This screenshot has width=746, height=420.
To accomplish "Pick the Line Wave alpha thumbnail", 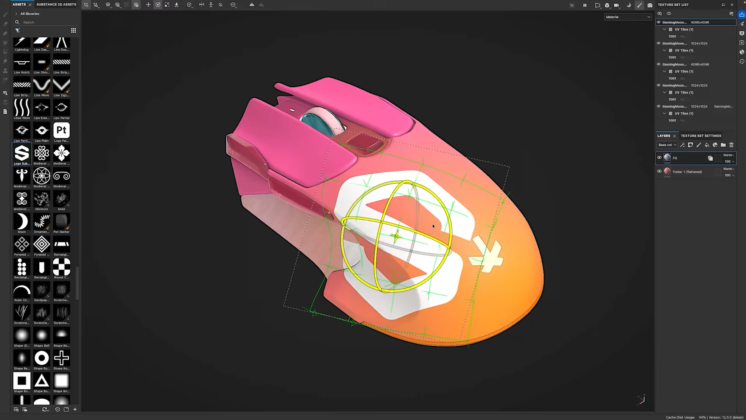I will tap(41, 85).
